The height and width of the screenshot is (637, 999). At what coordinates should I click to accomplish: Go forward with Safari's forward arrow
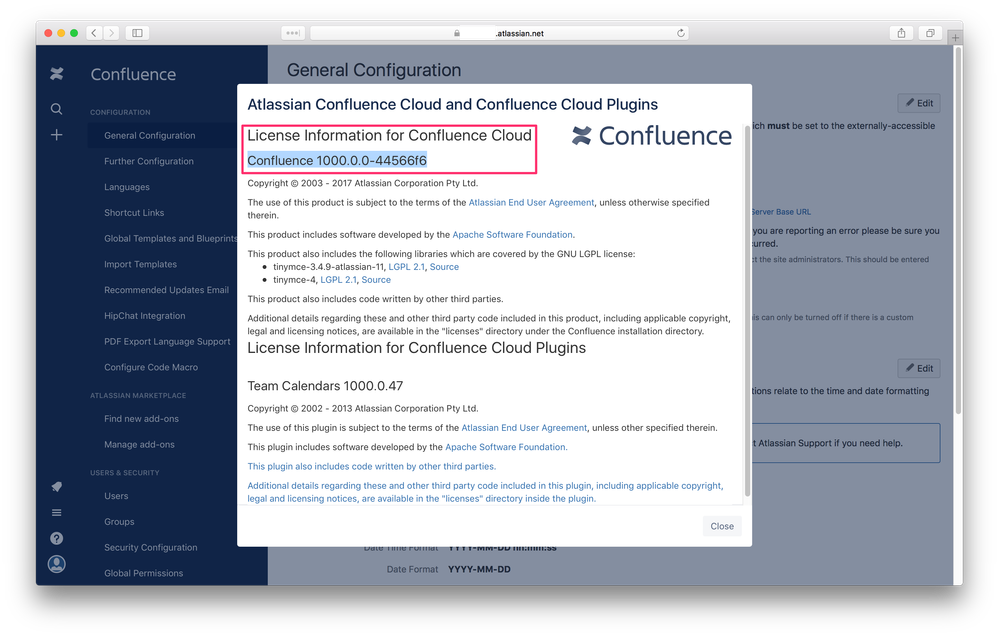[x=111, y=33]
